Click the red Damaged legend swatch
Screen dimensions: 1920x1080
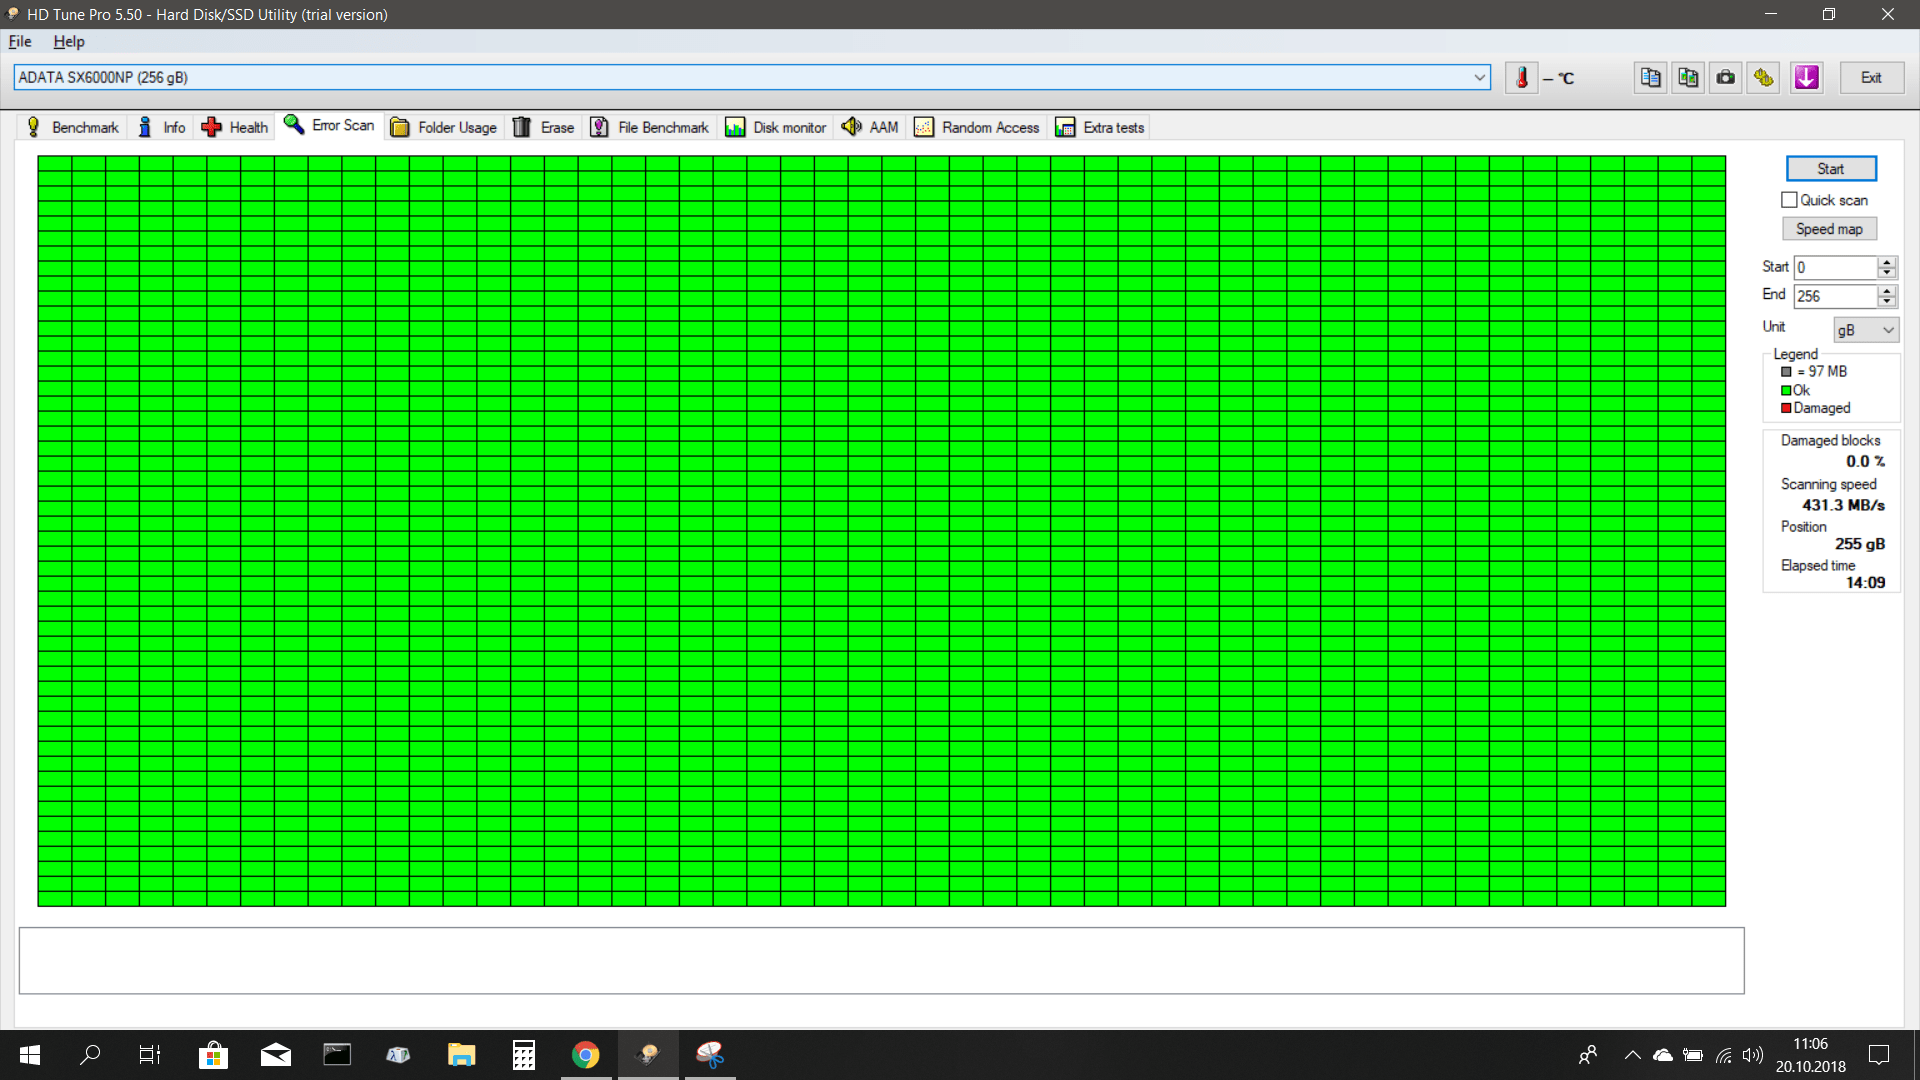(x=1786, y=408)
